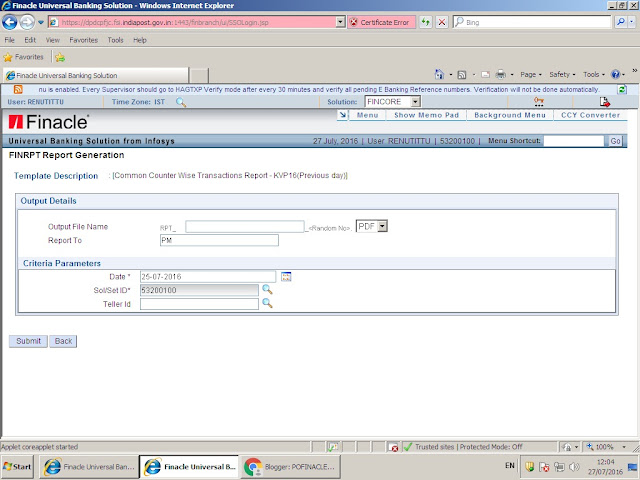The image size is (640, 480).
Task: Click the Sol/Set ID search magnifier
Action: pyautogui.click(x=267, y=289)
